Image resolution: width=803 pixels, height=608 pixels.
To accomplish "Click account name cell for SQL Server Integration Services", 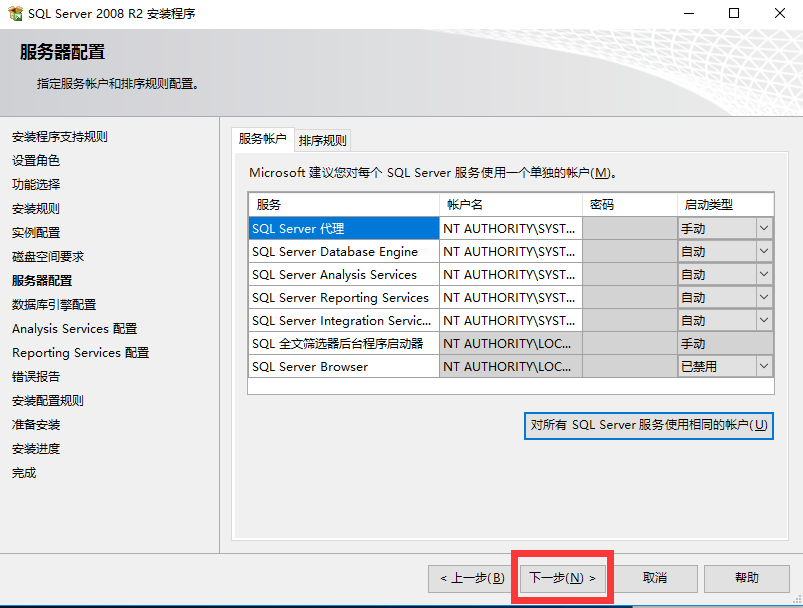I will (x=510, y=320).
